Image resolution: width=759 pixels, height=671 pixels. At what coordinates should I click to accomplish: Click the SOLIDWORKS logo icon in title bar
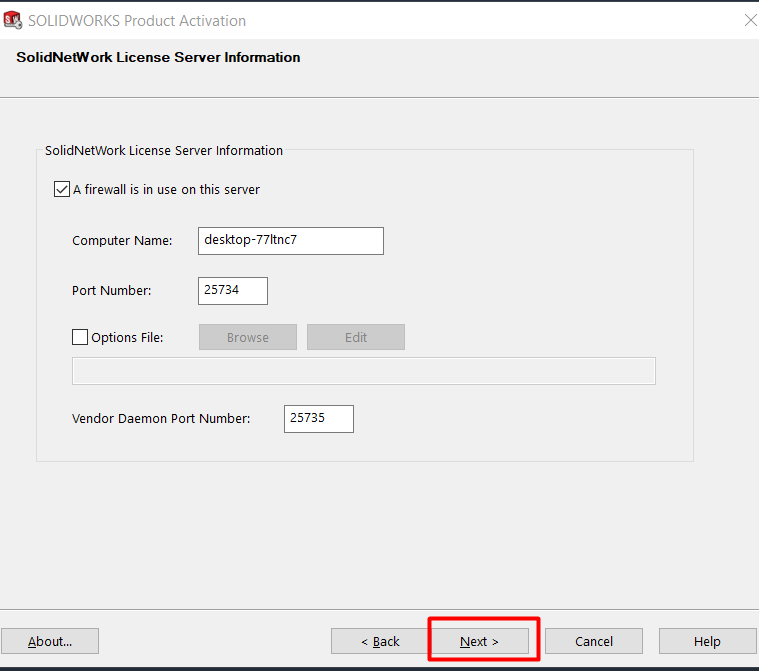pos(13,20)
